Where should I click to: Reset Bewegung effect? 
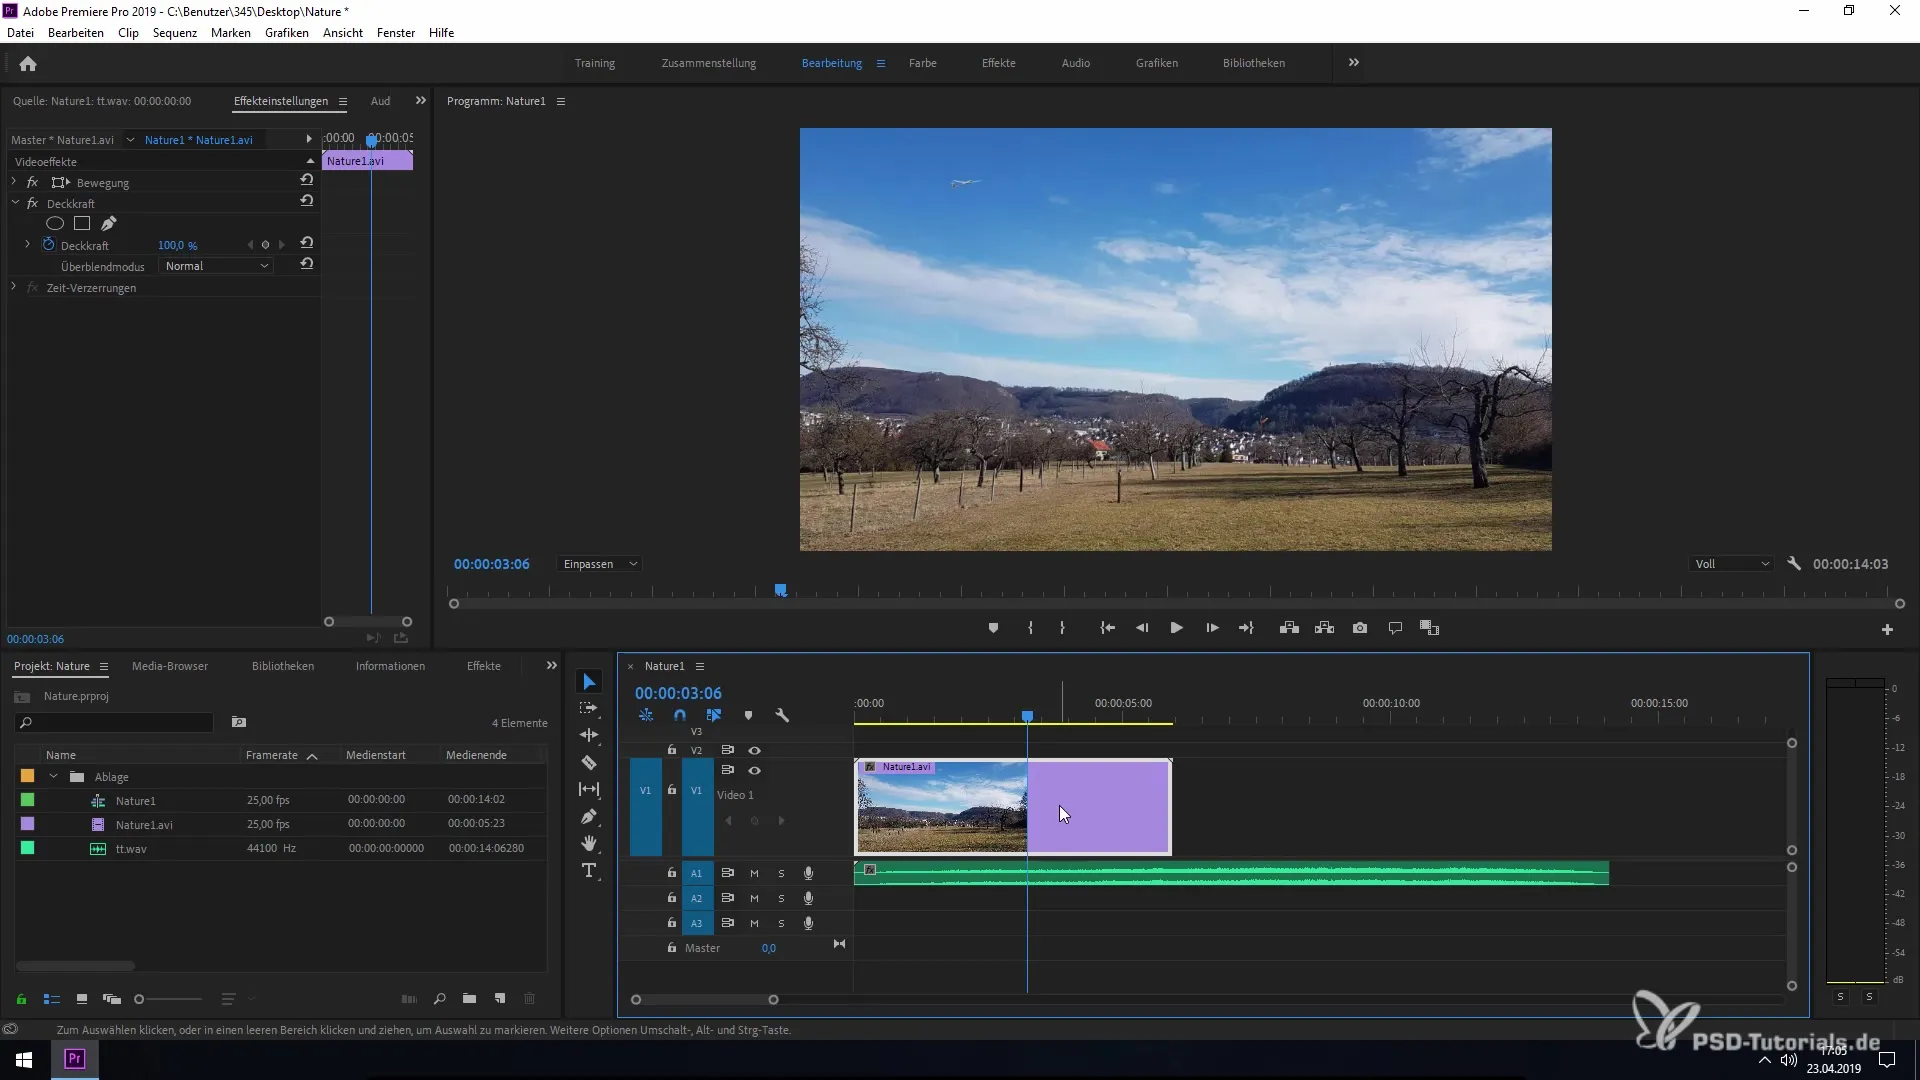tap(307, 181)
